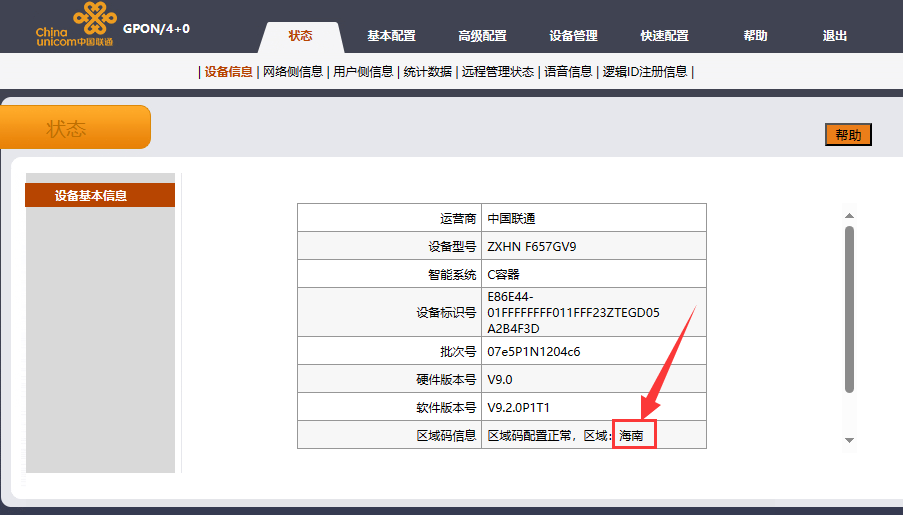The image size is (903, 515).
Task: Open the 逻辑ID注册信息 link
Action: click(645, 72)
